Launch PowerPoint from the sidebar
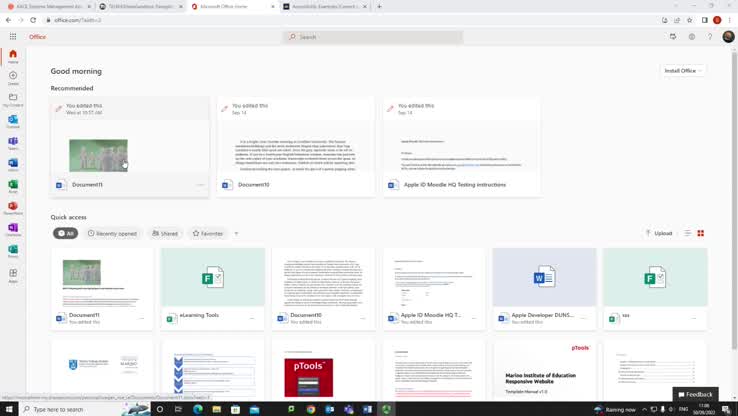This screenshot has height=416, width=738. pyautogui.click(x=13, y=207)
